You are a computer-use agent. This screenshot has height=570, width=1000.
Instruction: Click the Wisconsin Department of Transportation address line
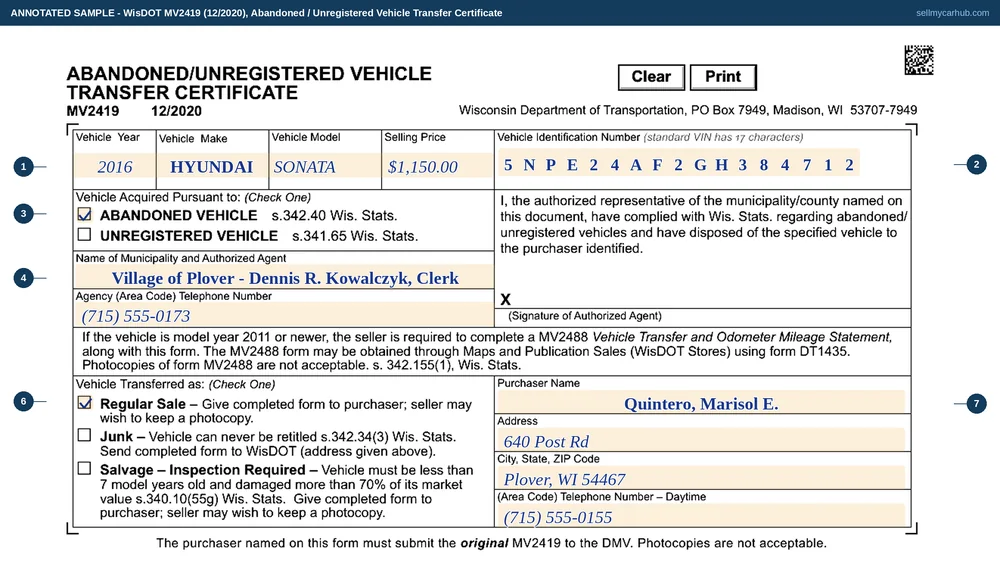688,110
